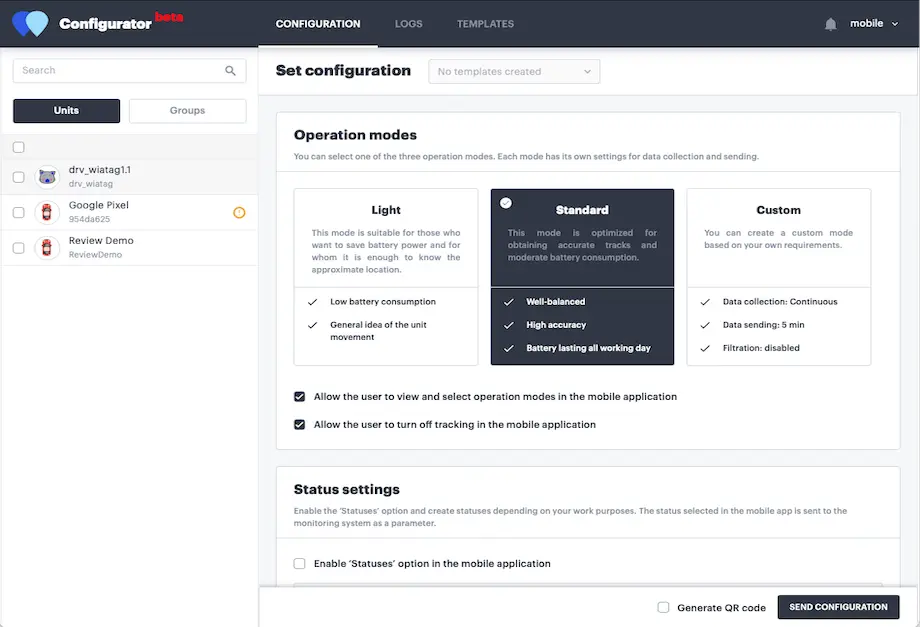Switch to the Configuration tab
This screenshot has width=920, height=627.
318,24
